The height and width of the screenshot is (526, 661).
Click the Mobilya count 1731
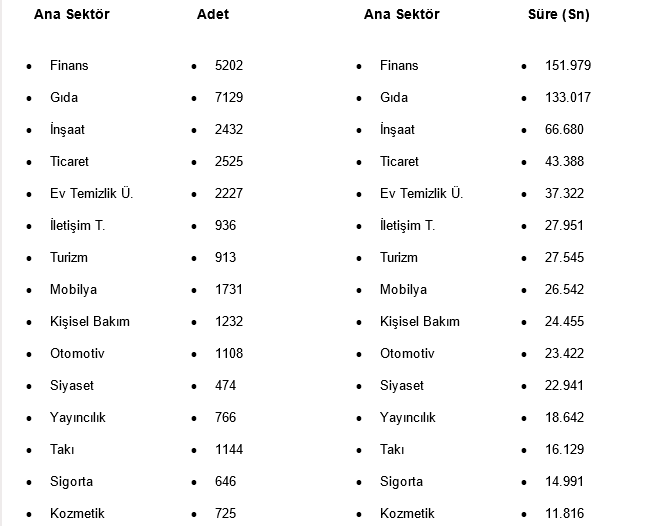click(229, 290)
